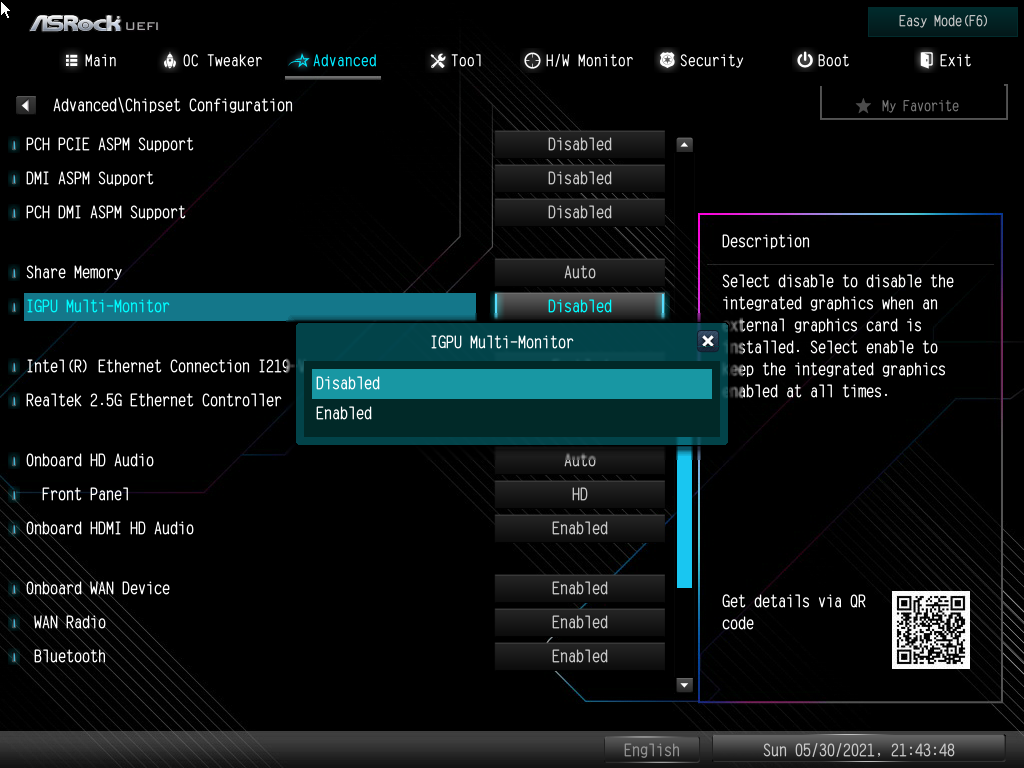This screenshot has width=1024, height=768.
Task: Click the QR code image
Action: [931, 630]
